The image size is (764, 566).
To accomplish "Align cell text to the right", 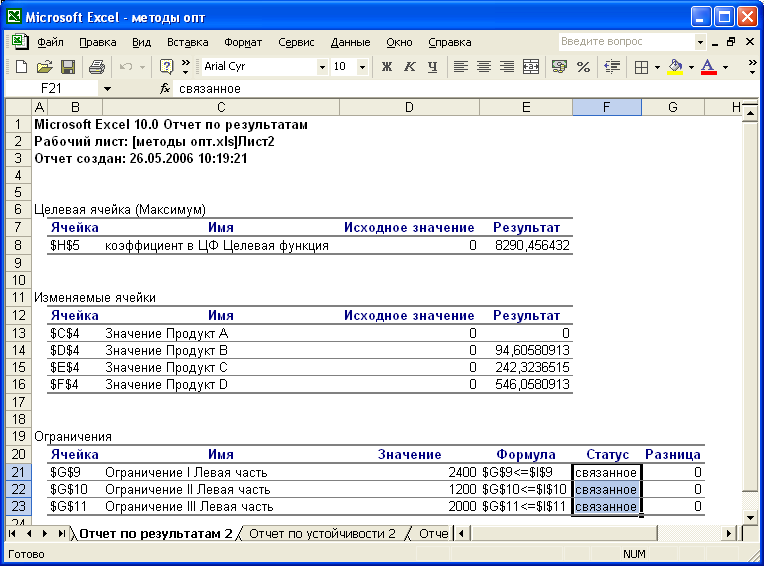I will pos(507,67).
